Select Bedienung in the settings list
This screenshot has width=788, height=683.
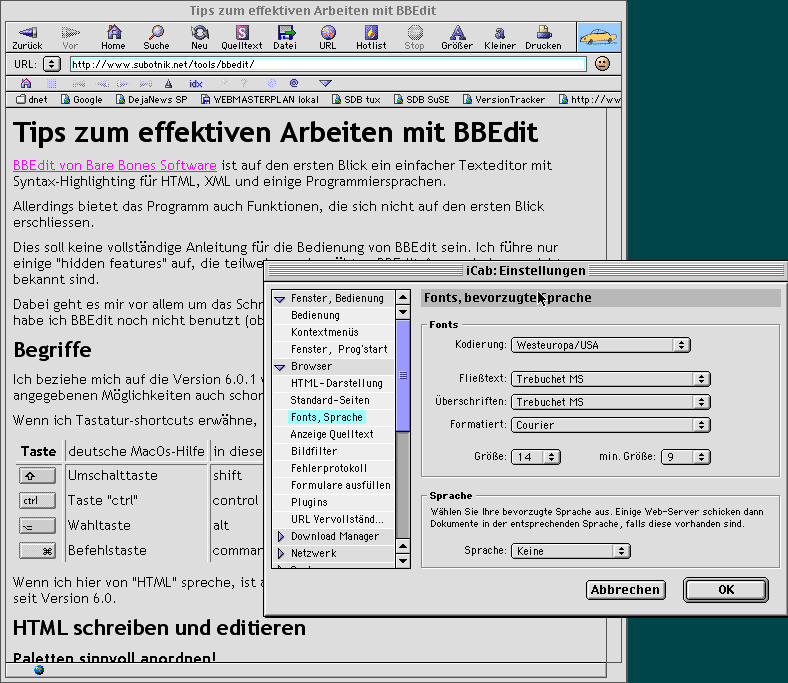pyautogui.click(x=315, y=315)
